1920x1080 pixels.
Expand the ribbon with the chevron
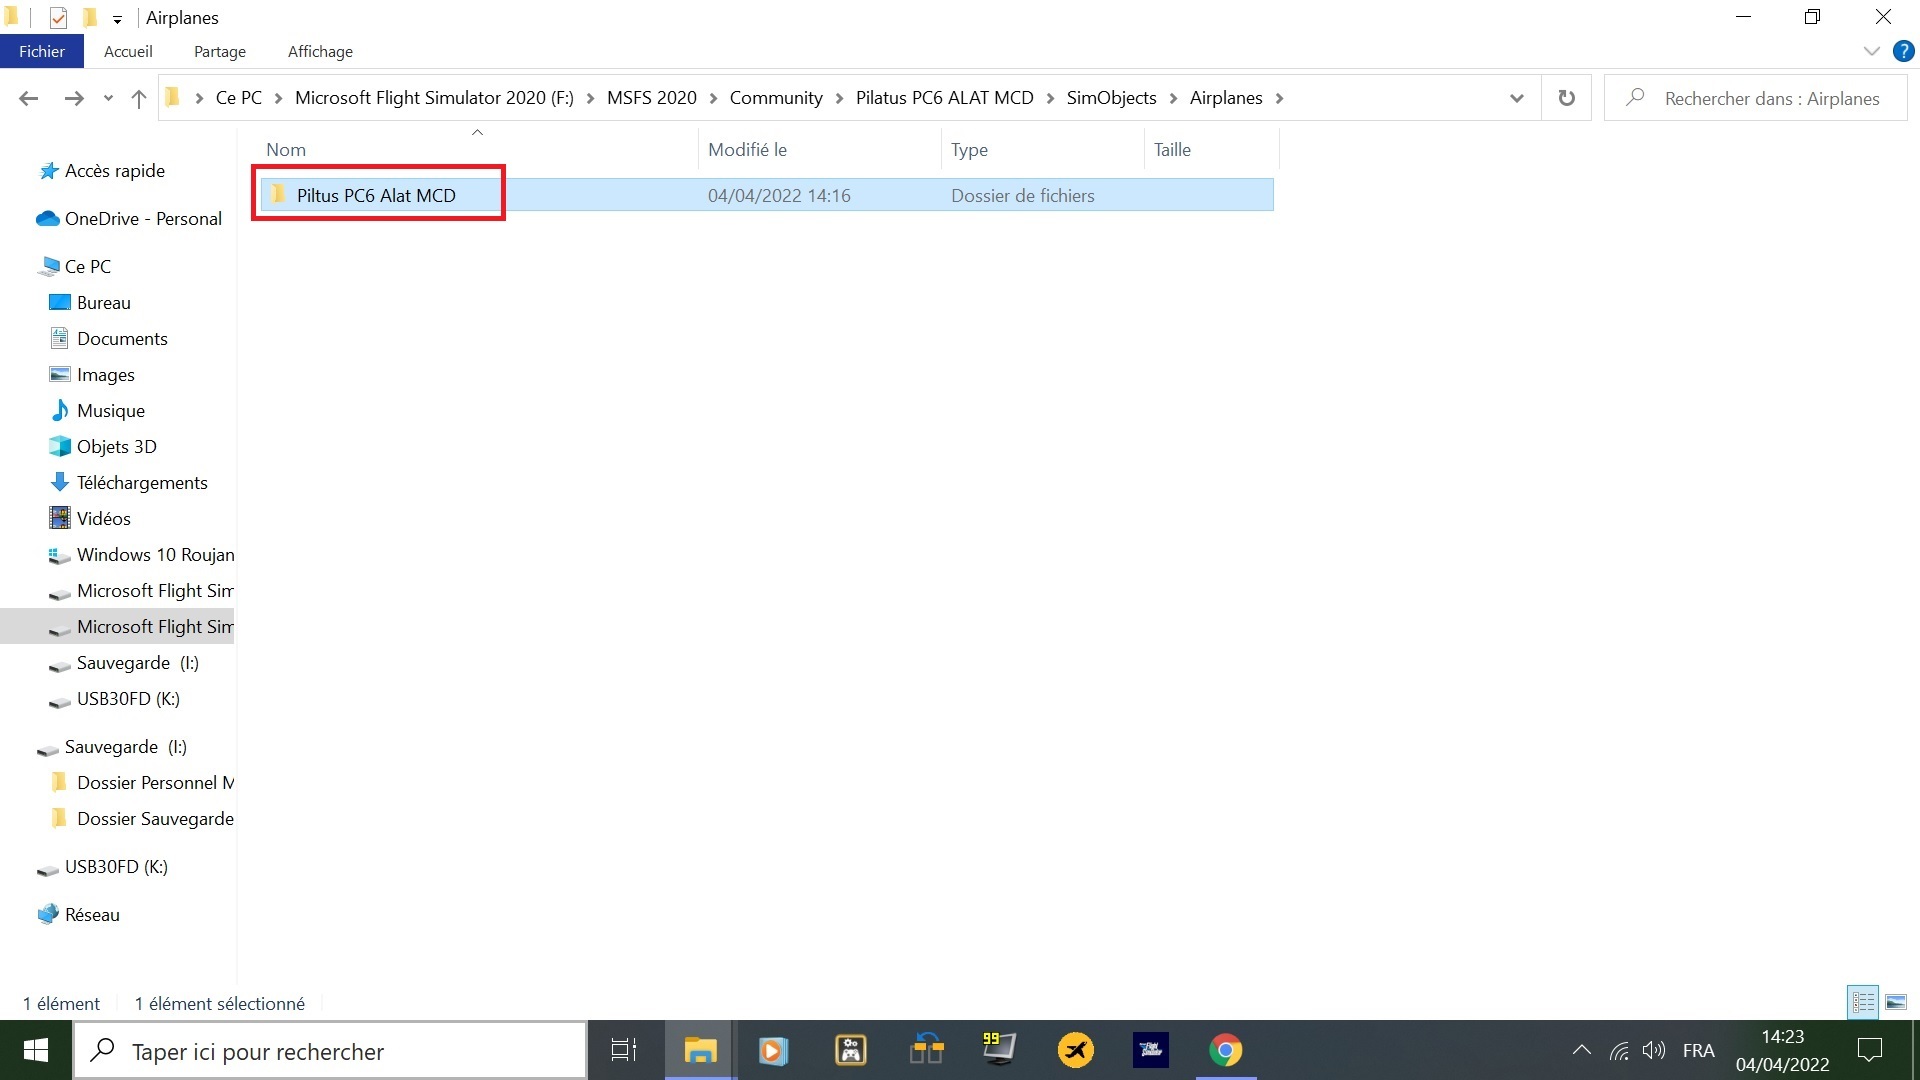coord(1871,51)
